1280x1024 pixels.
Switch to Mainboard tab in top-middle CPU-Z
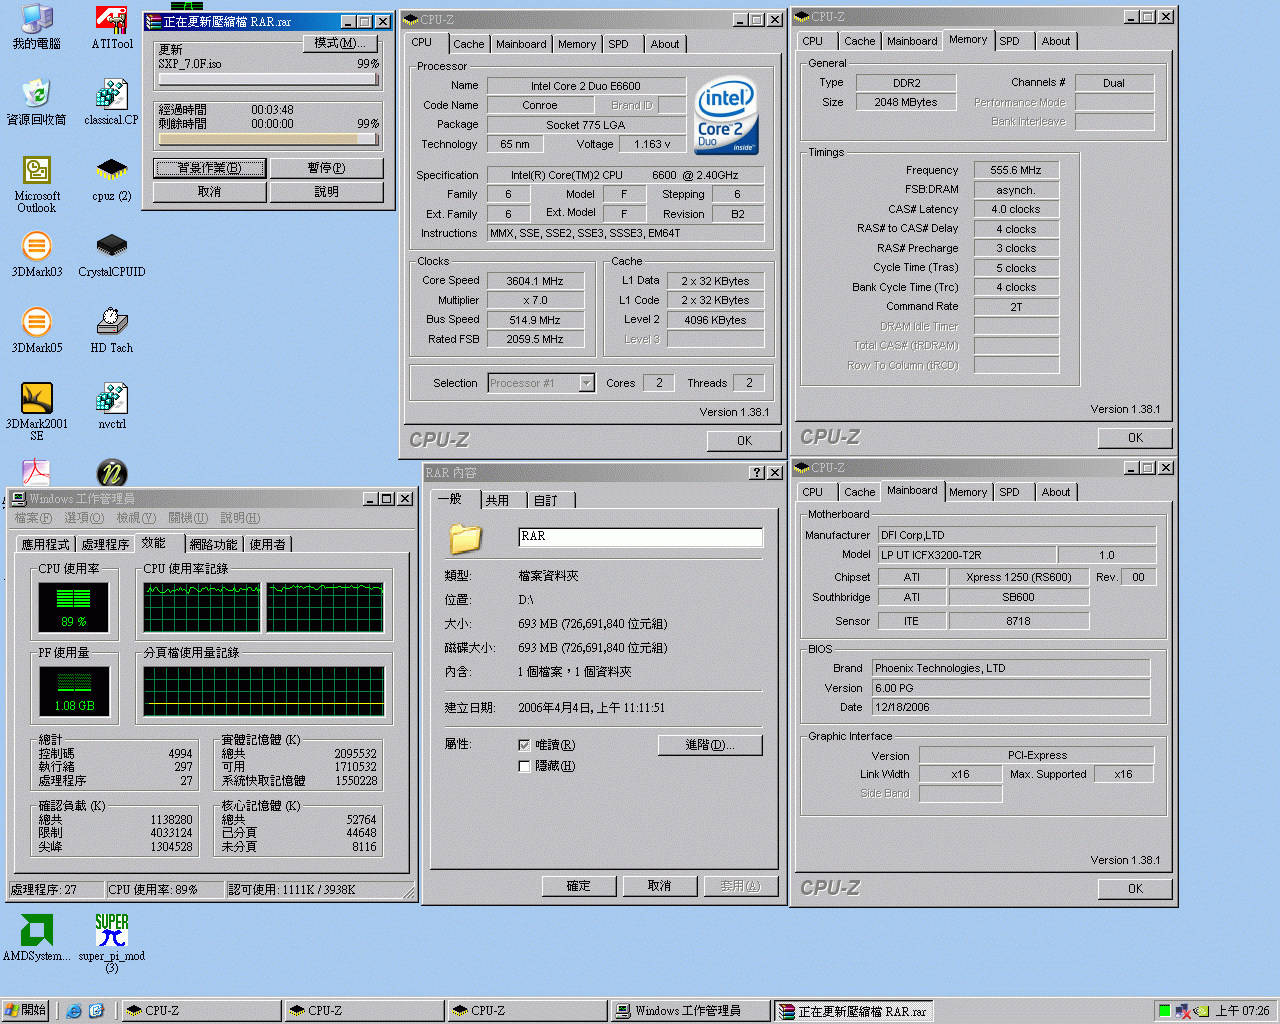[x=521, y=44]
